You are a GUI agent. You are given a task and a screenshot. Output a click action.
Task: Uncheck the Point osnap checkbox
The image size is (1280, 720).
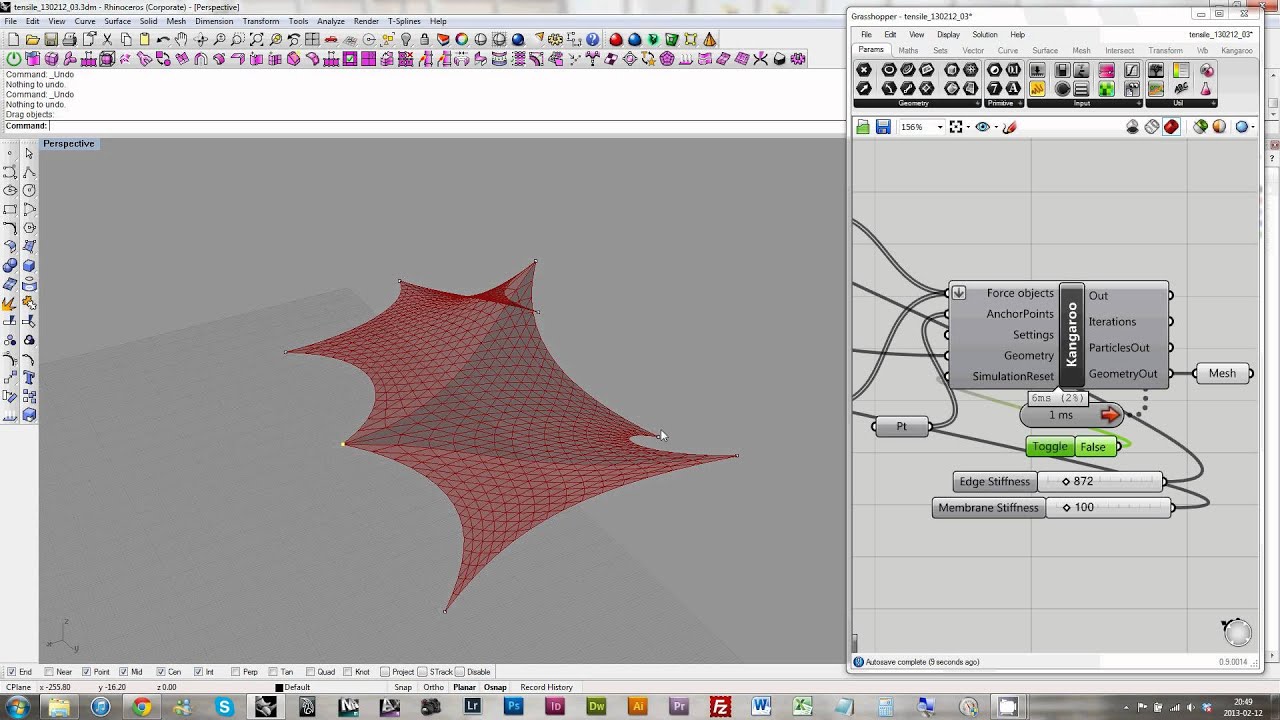click(x=86, y=672)
